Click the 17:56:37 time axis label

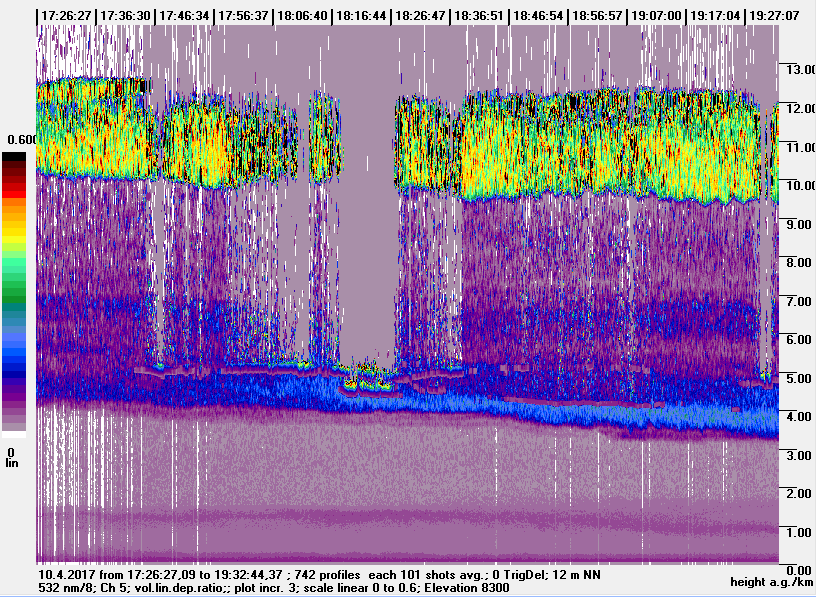(x=243, y=16)
